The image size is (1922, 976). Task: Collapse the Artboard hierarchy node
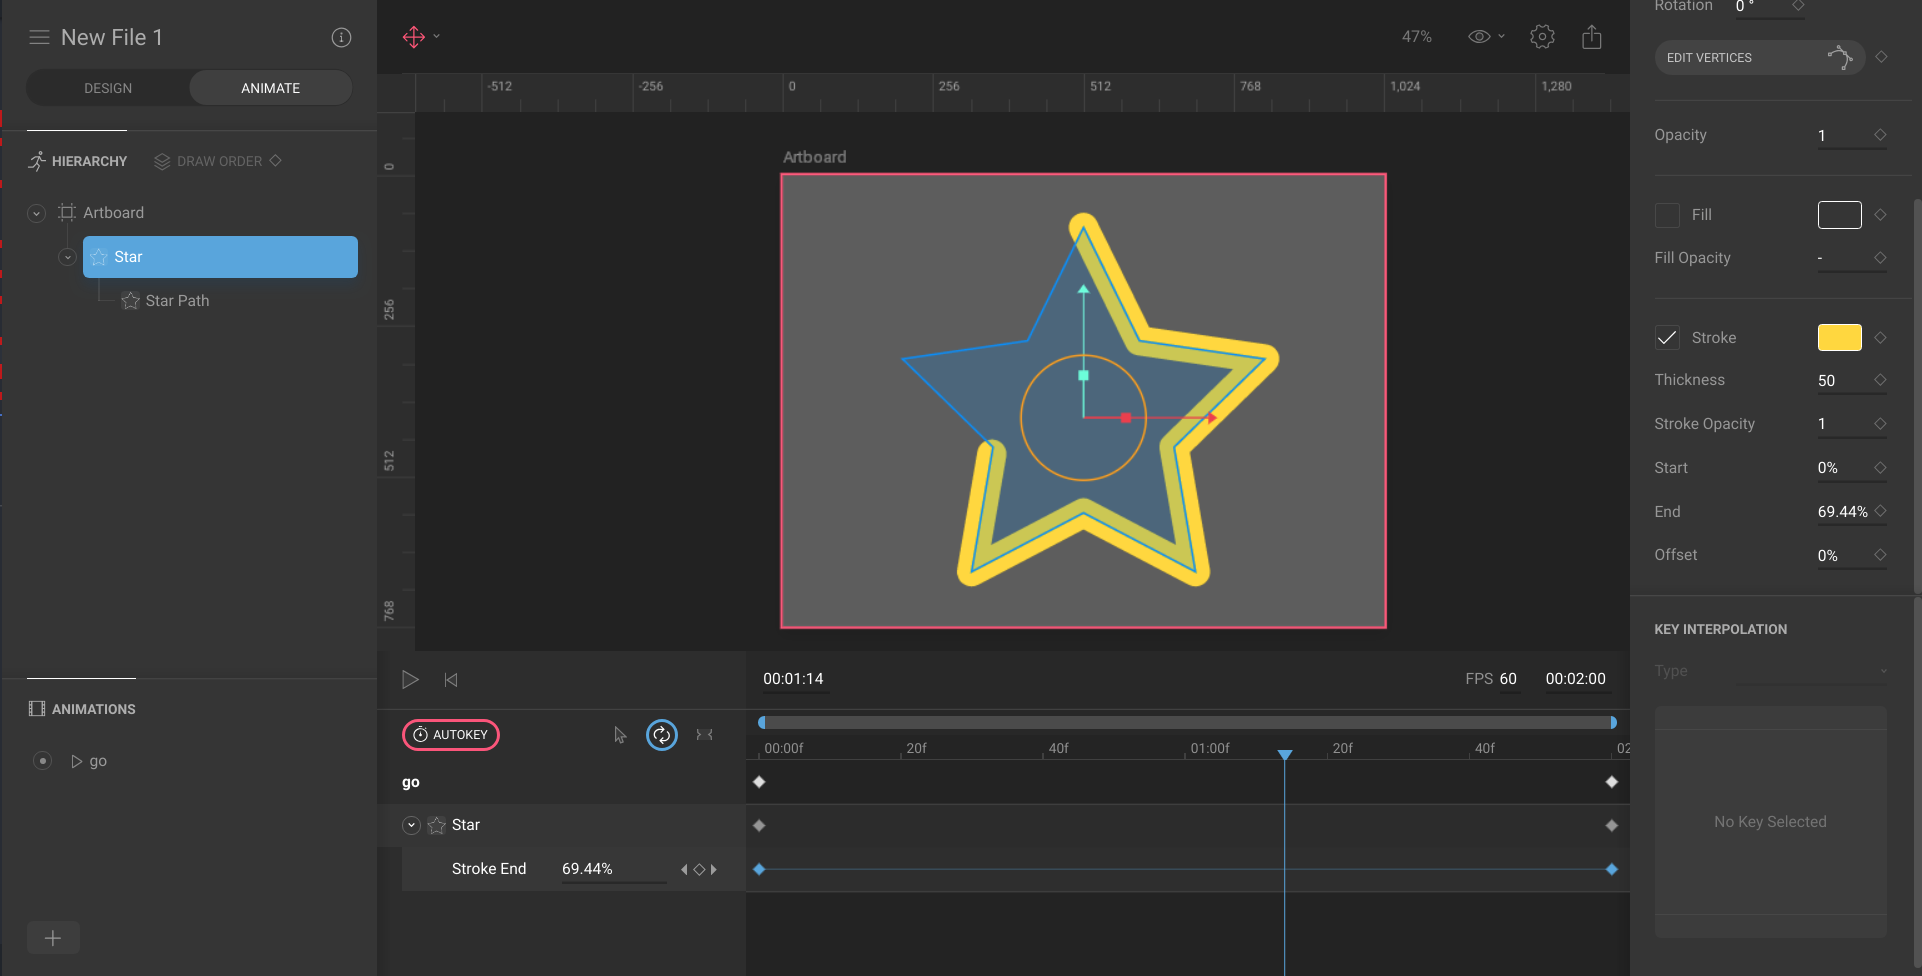tap(37, 213)
